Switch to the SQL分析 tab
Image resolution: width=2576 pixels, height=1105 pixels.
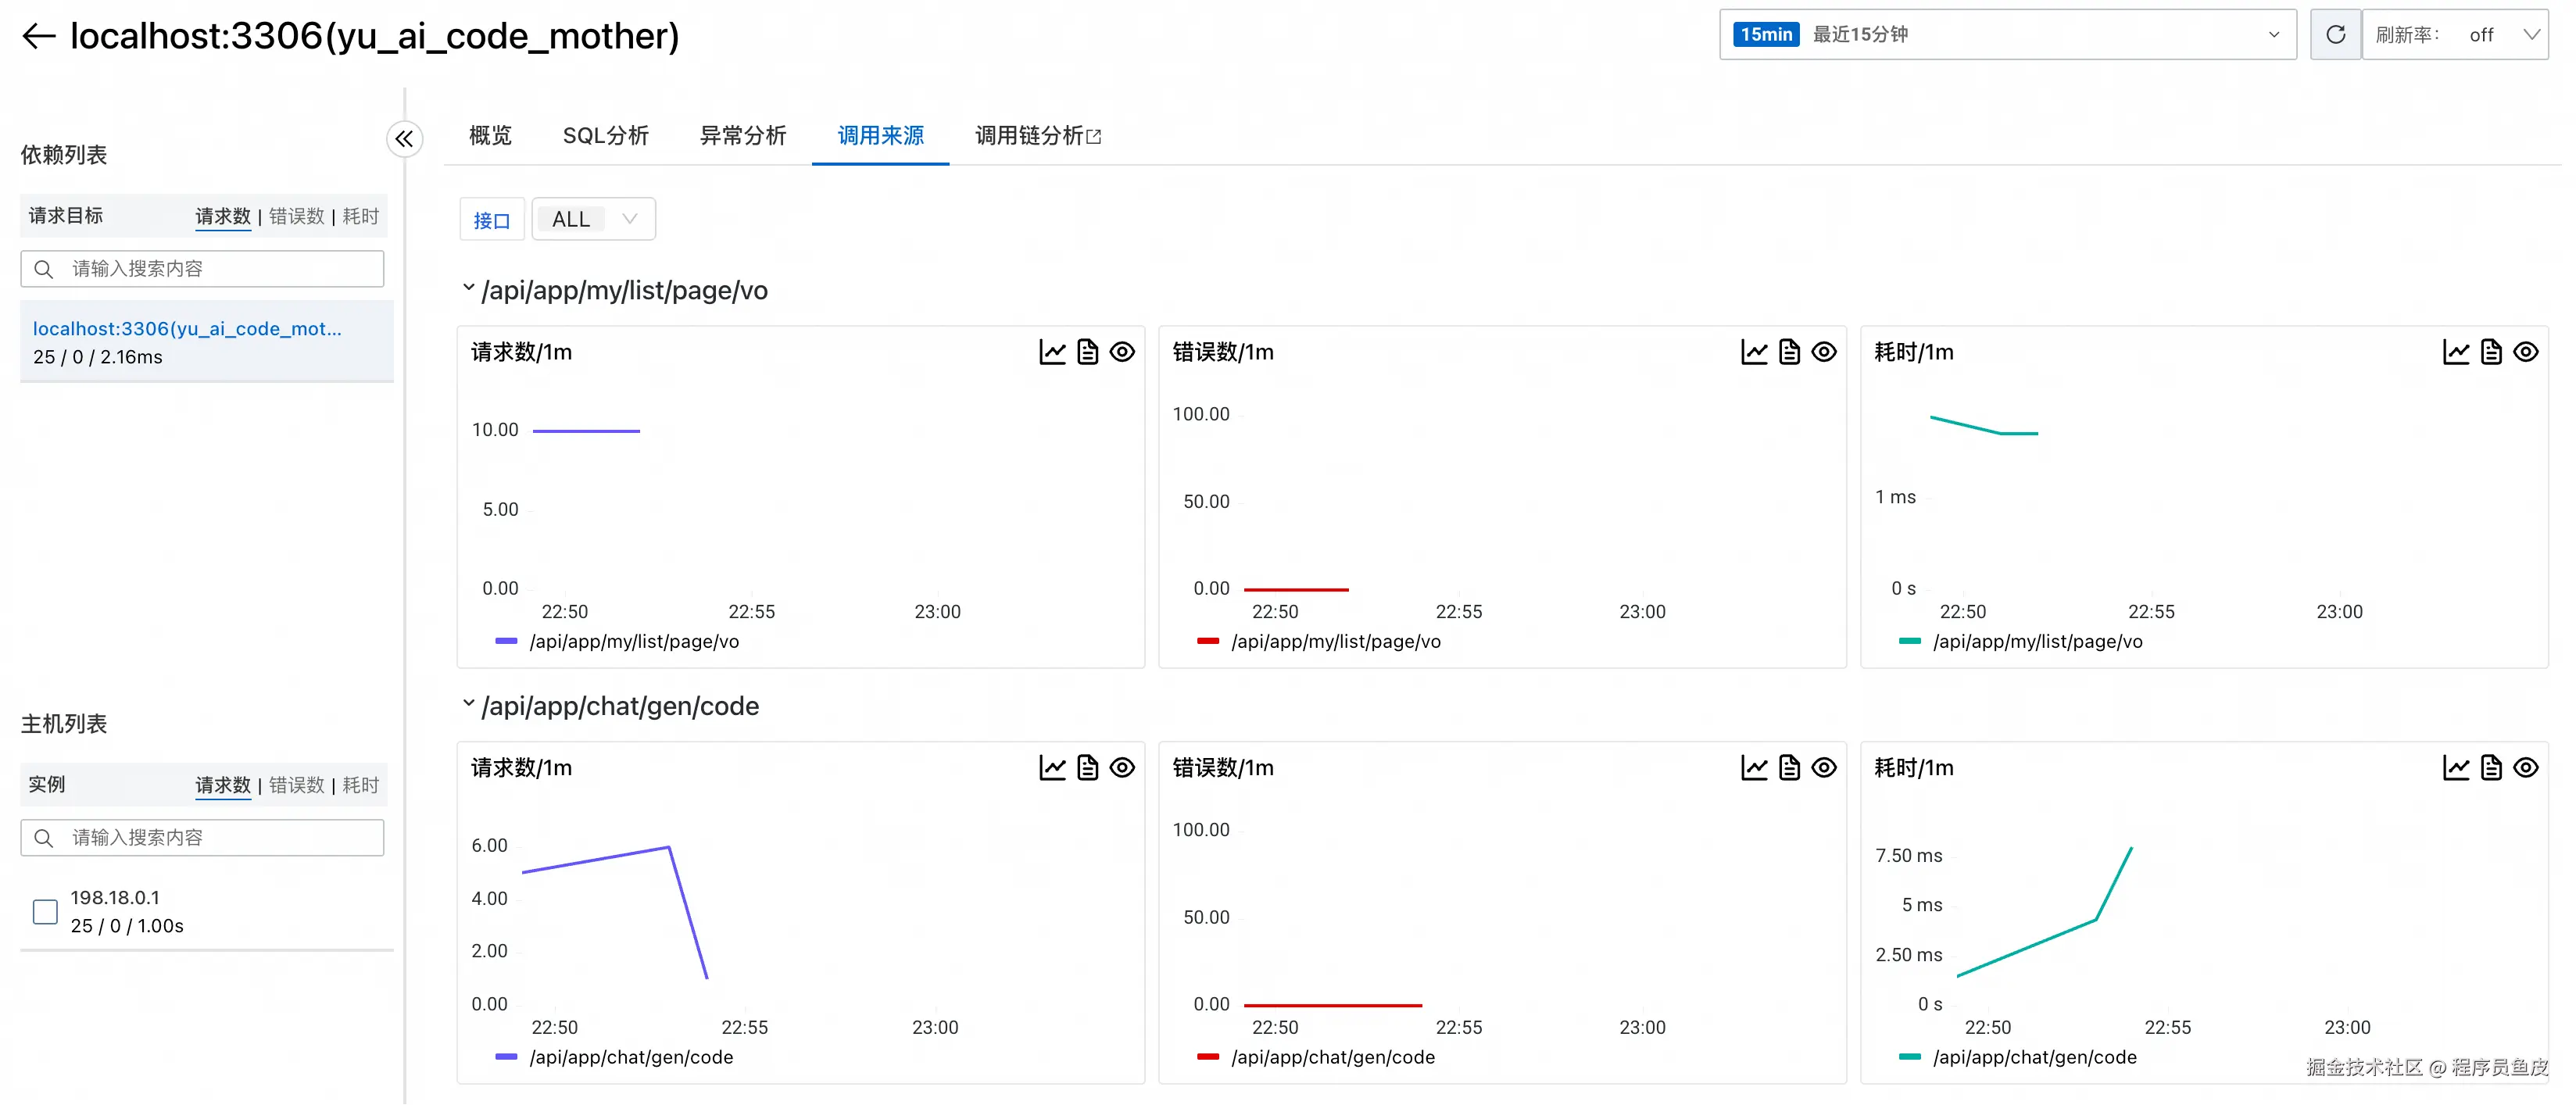[x=605, y=136]
